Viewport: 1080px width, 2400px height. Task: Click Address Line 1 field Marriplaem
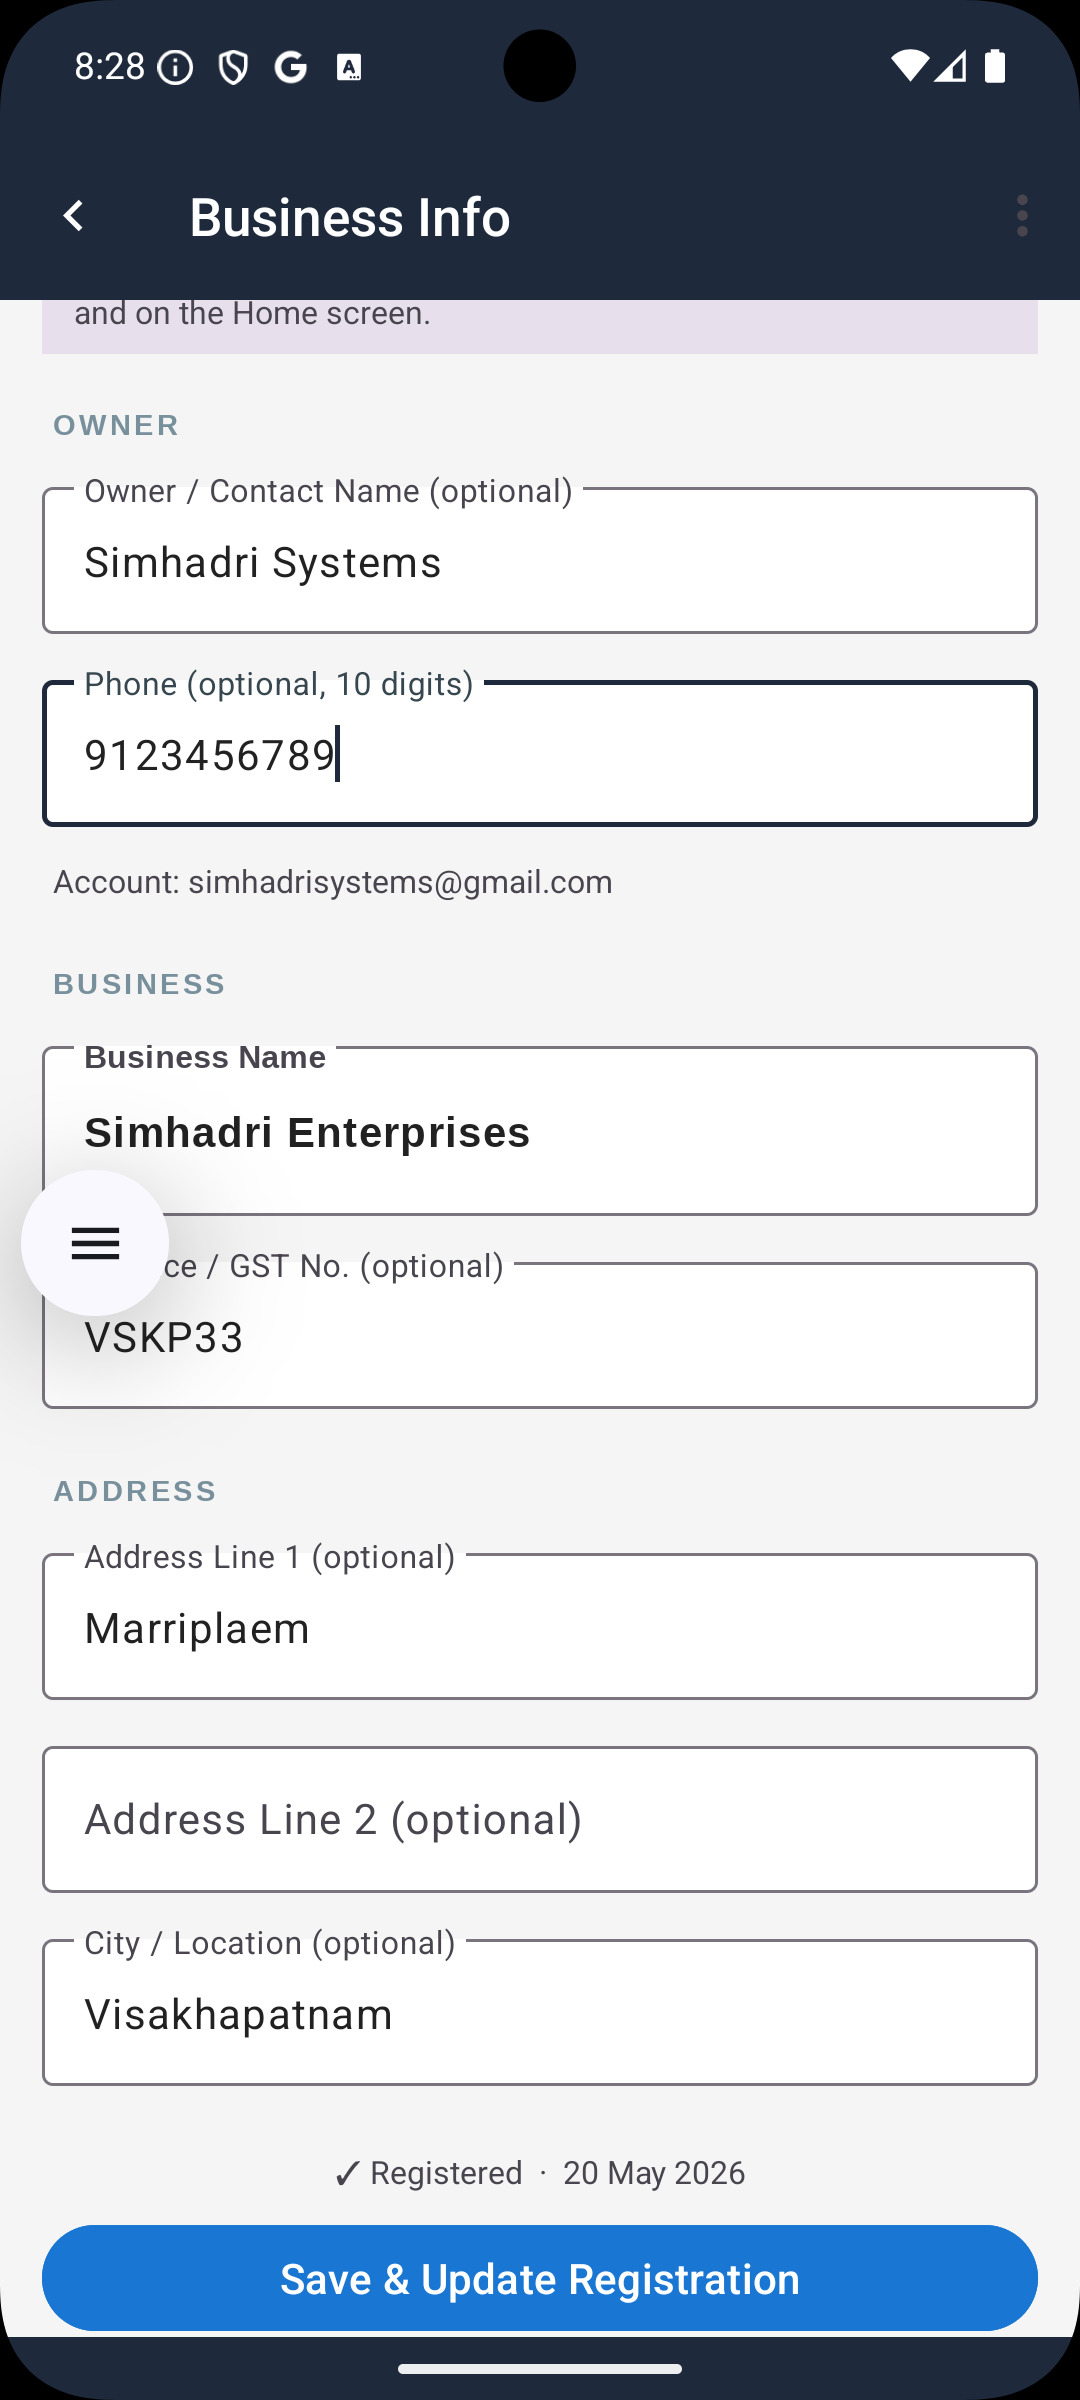click(x=540, y=1626)
